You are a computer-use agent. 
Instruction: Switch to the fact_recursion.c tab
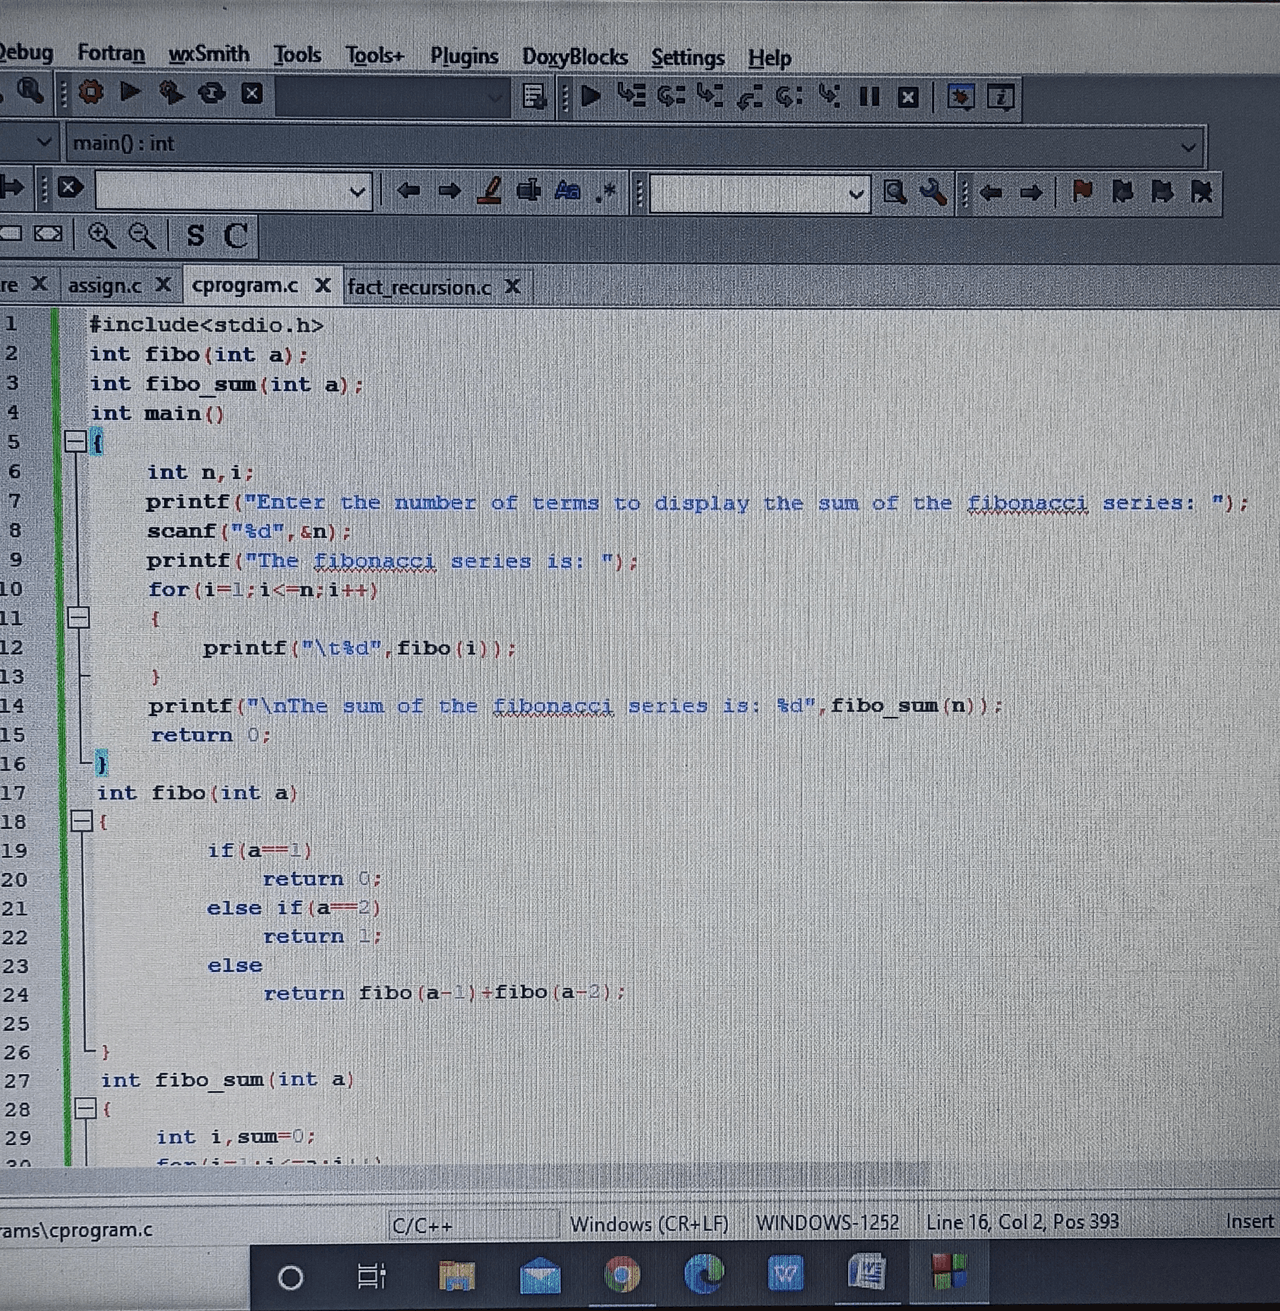click(x=420, y=287)
